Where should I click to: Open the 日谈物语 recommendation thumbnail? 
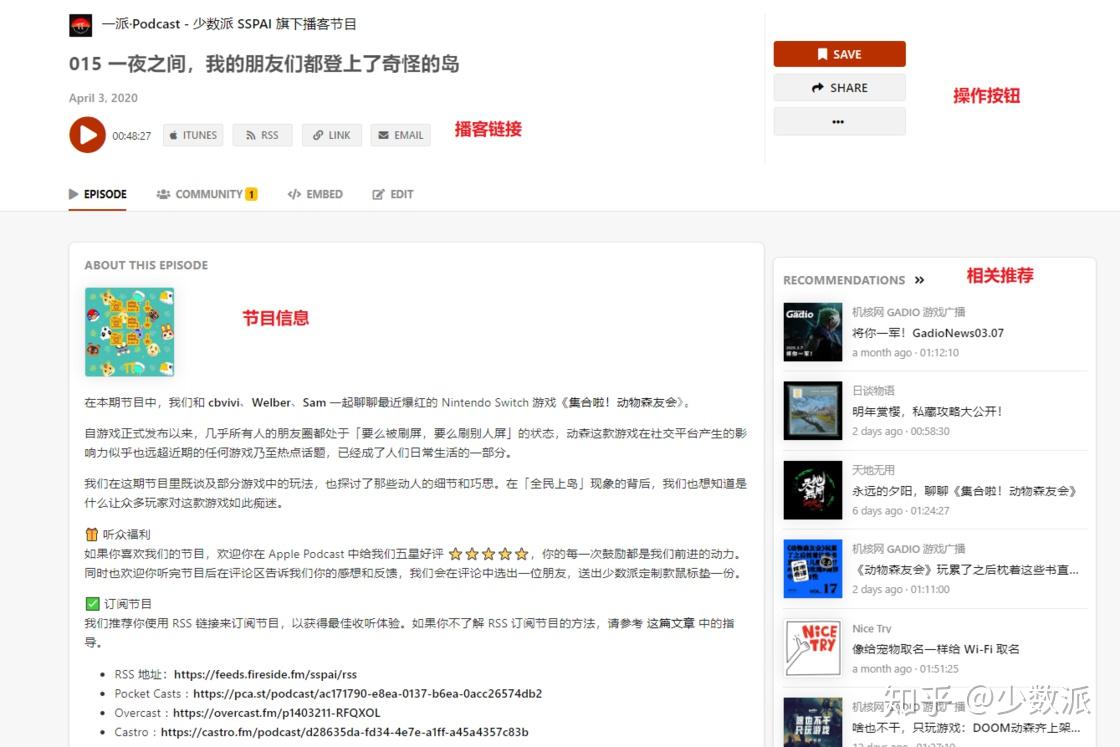click(x=813, y=411)
